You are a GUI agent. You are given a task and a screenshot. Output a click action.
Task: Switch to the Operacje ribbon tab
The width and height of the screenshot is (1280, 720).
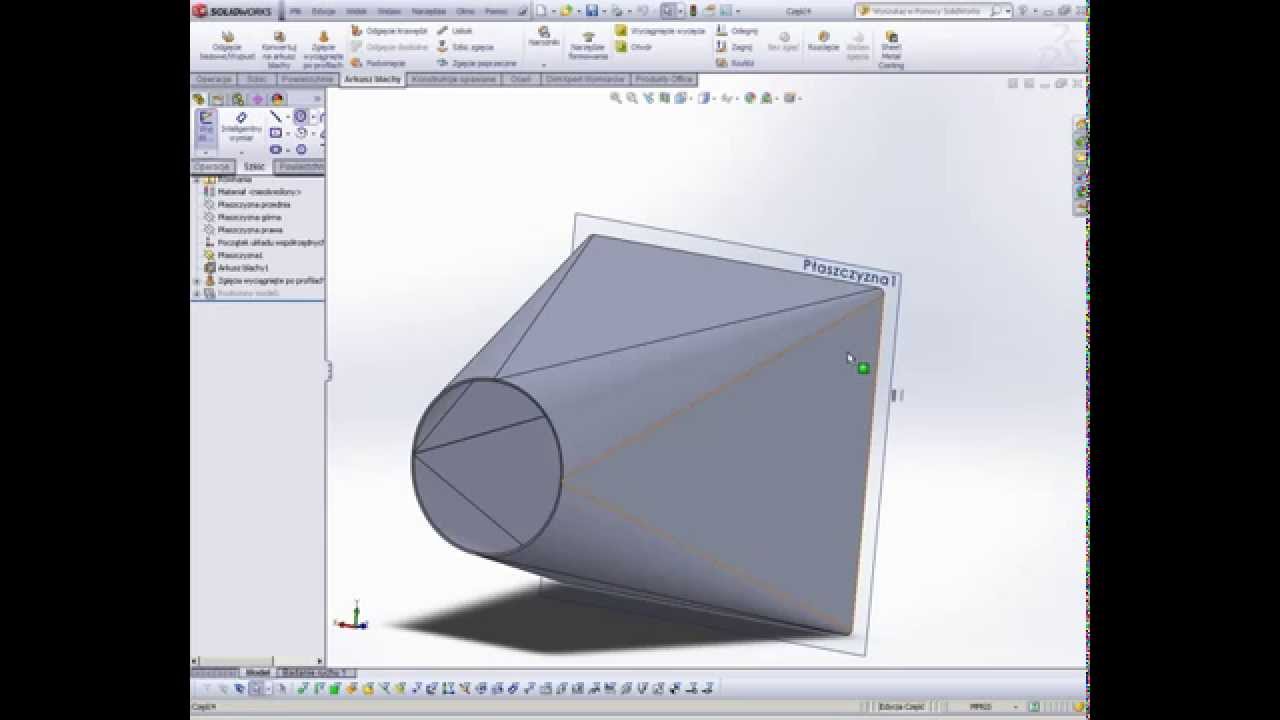(215, 79)
